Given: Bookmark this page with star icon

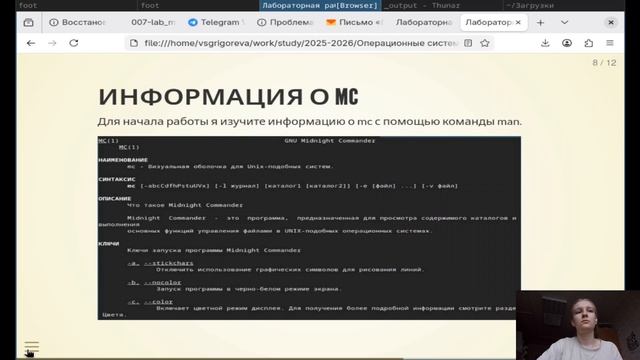Looking at the screenshot, I should pyautogui.click(x=485, y=43).
